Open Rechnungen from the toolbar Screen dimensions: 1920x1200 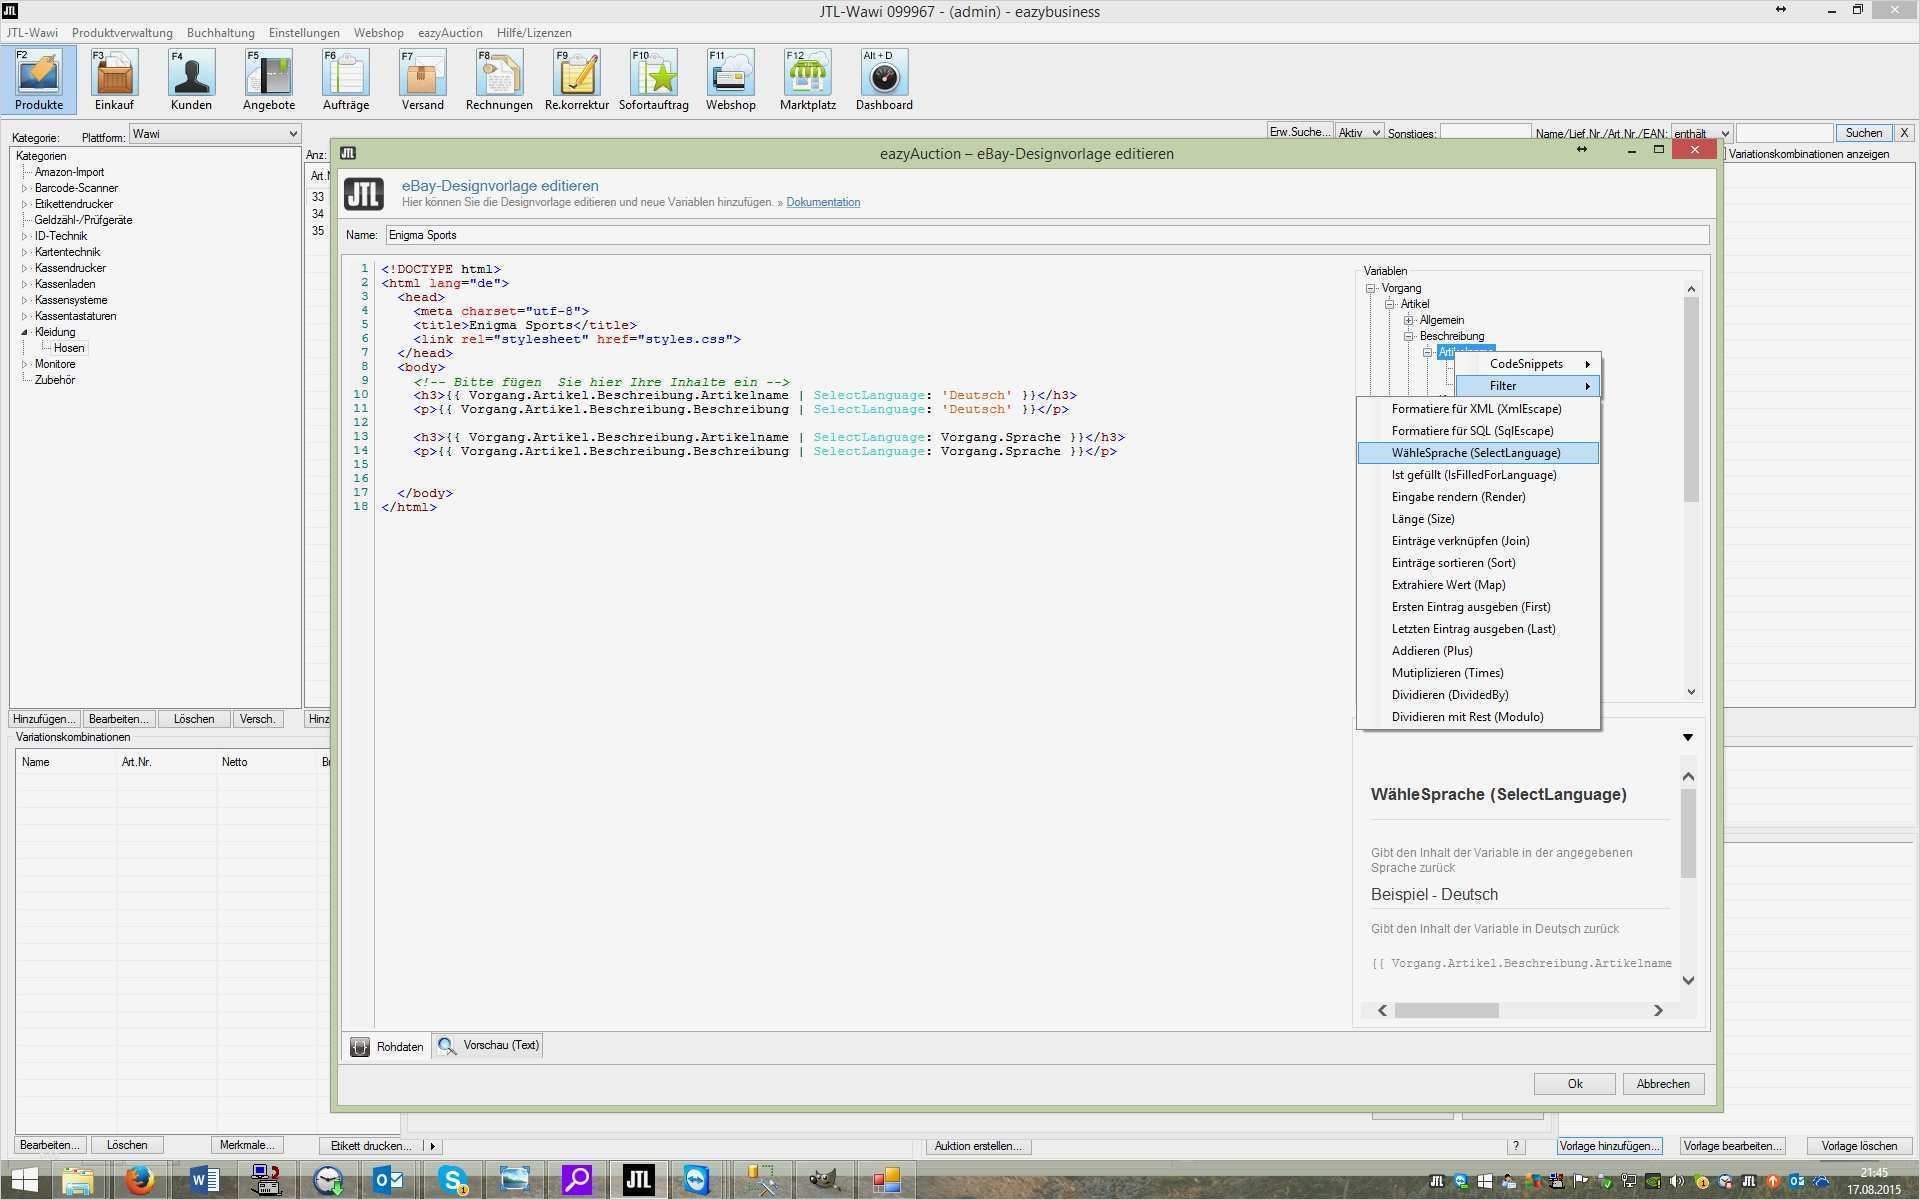coord(498,79)
